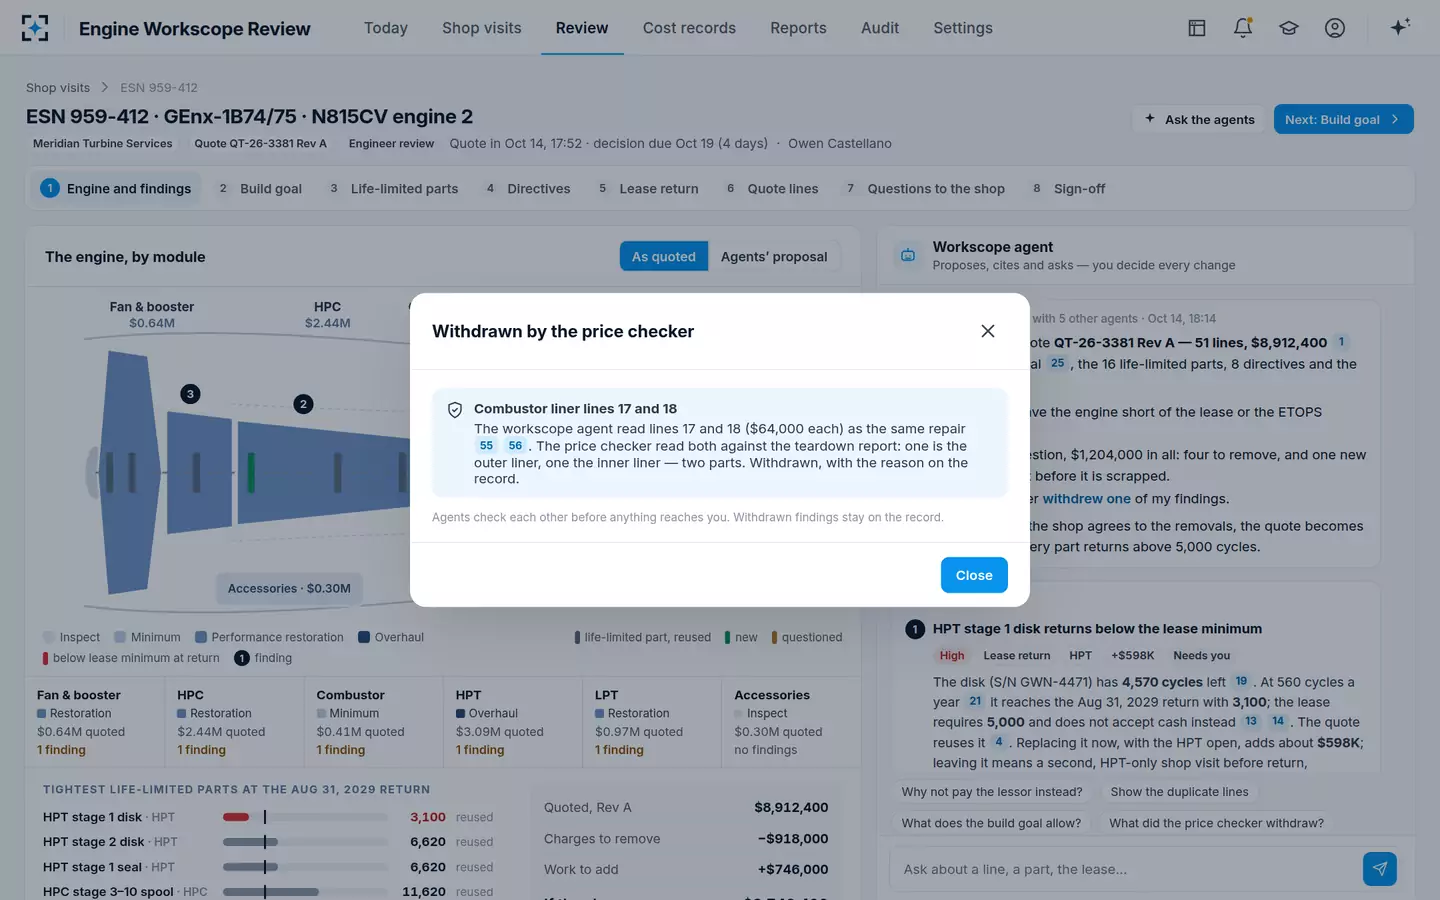This screenshot has width=1440, height=900.
Task: Click the HPT stage 1 disk cycle bar
Action: point(305,817)
